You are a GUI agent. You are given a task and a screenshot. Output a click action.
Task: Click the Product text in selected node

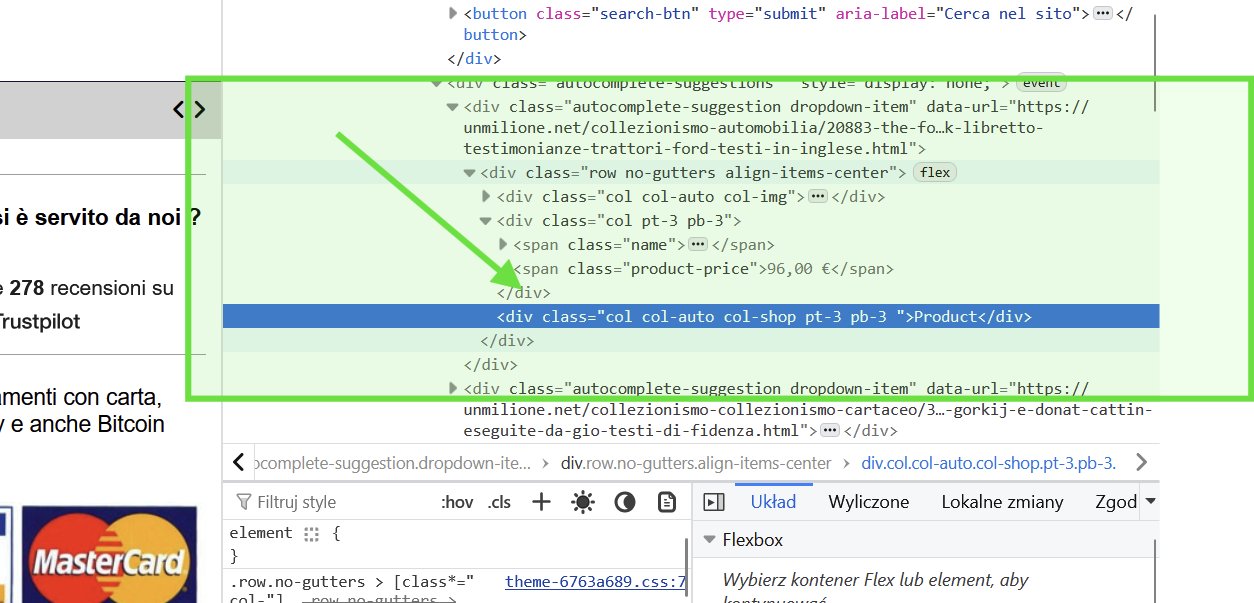tap(945, 317)
